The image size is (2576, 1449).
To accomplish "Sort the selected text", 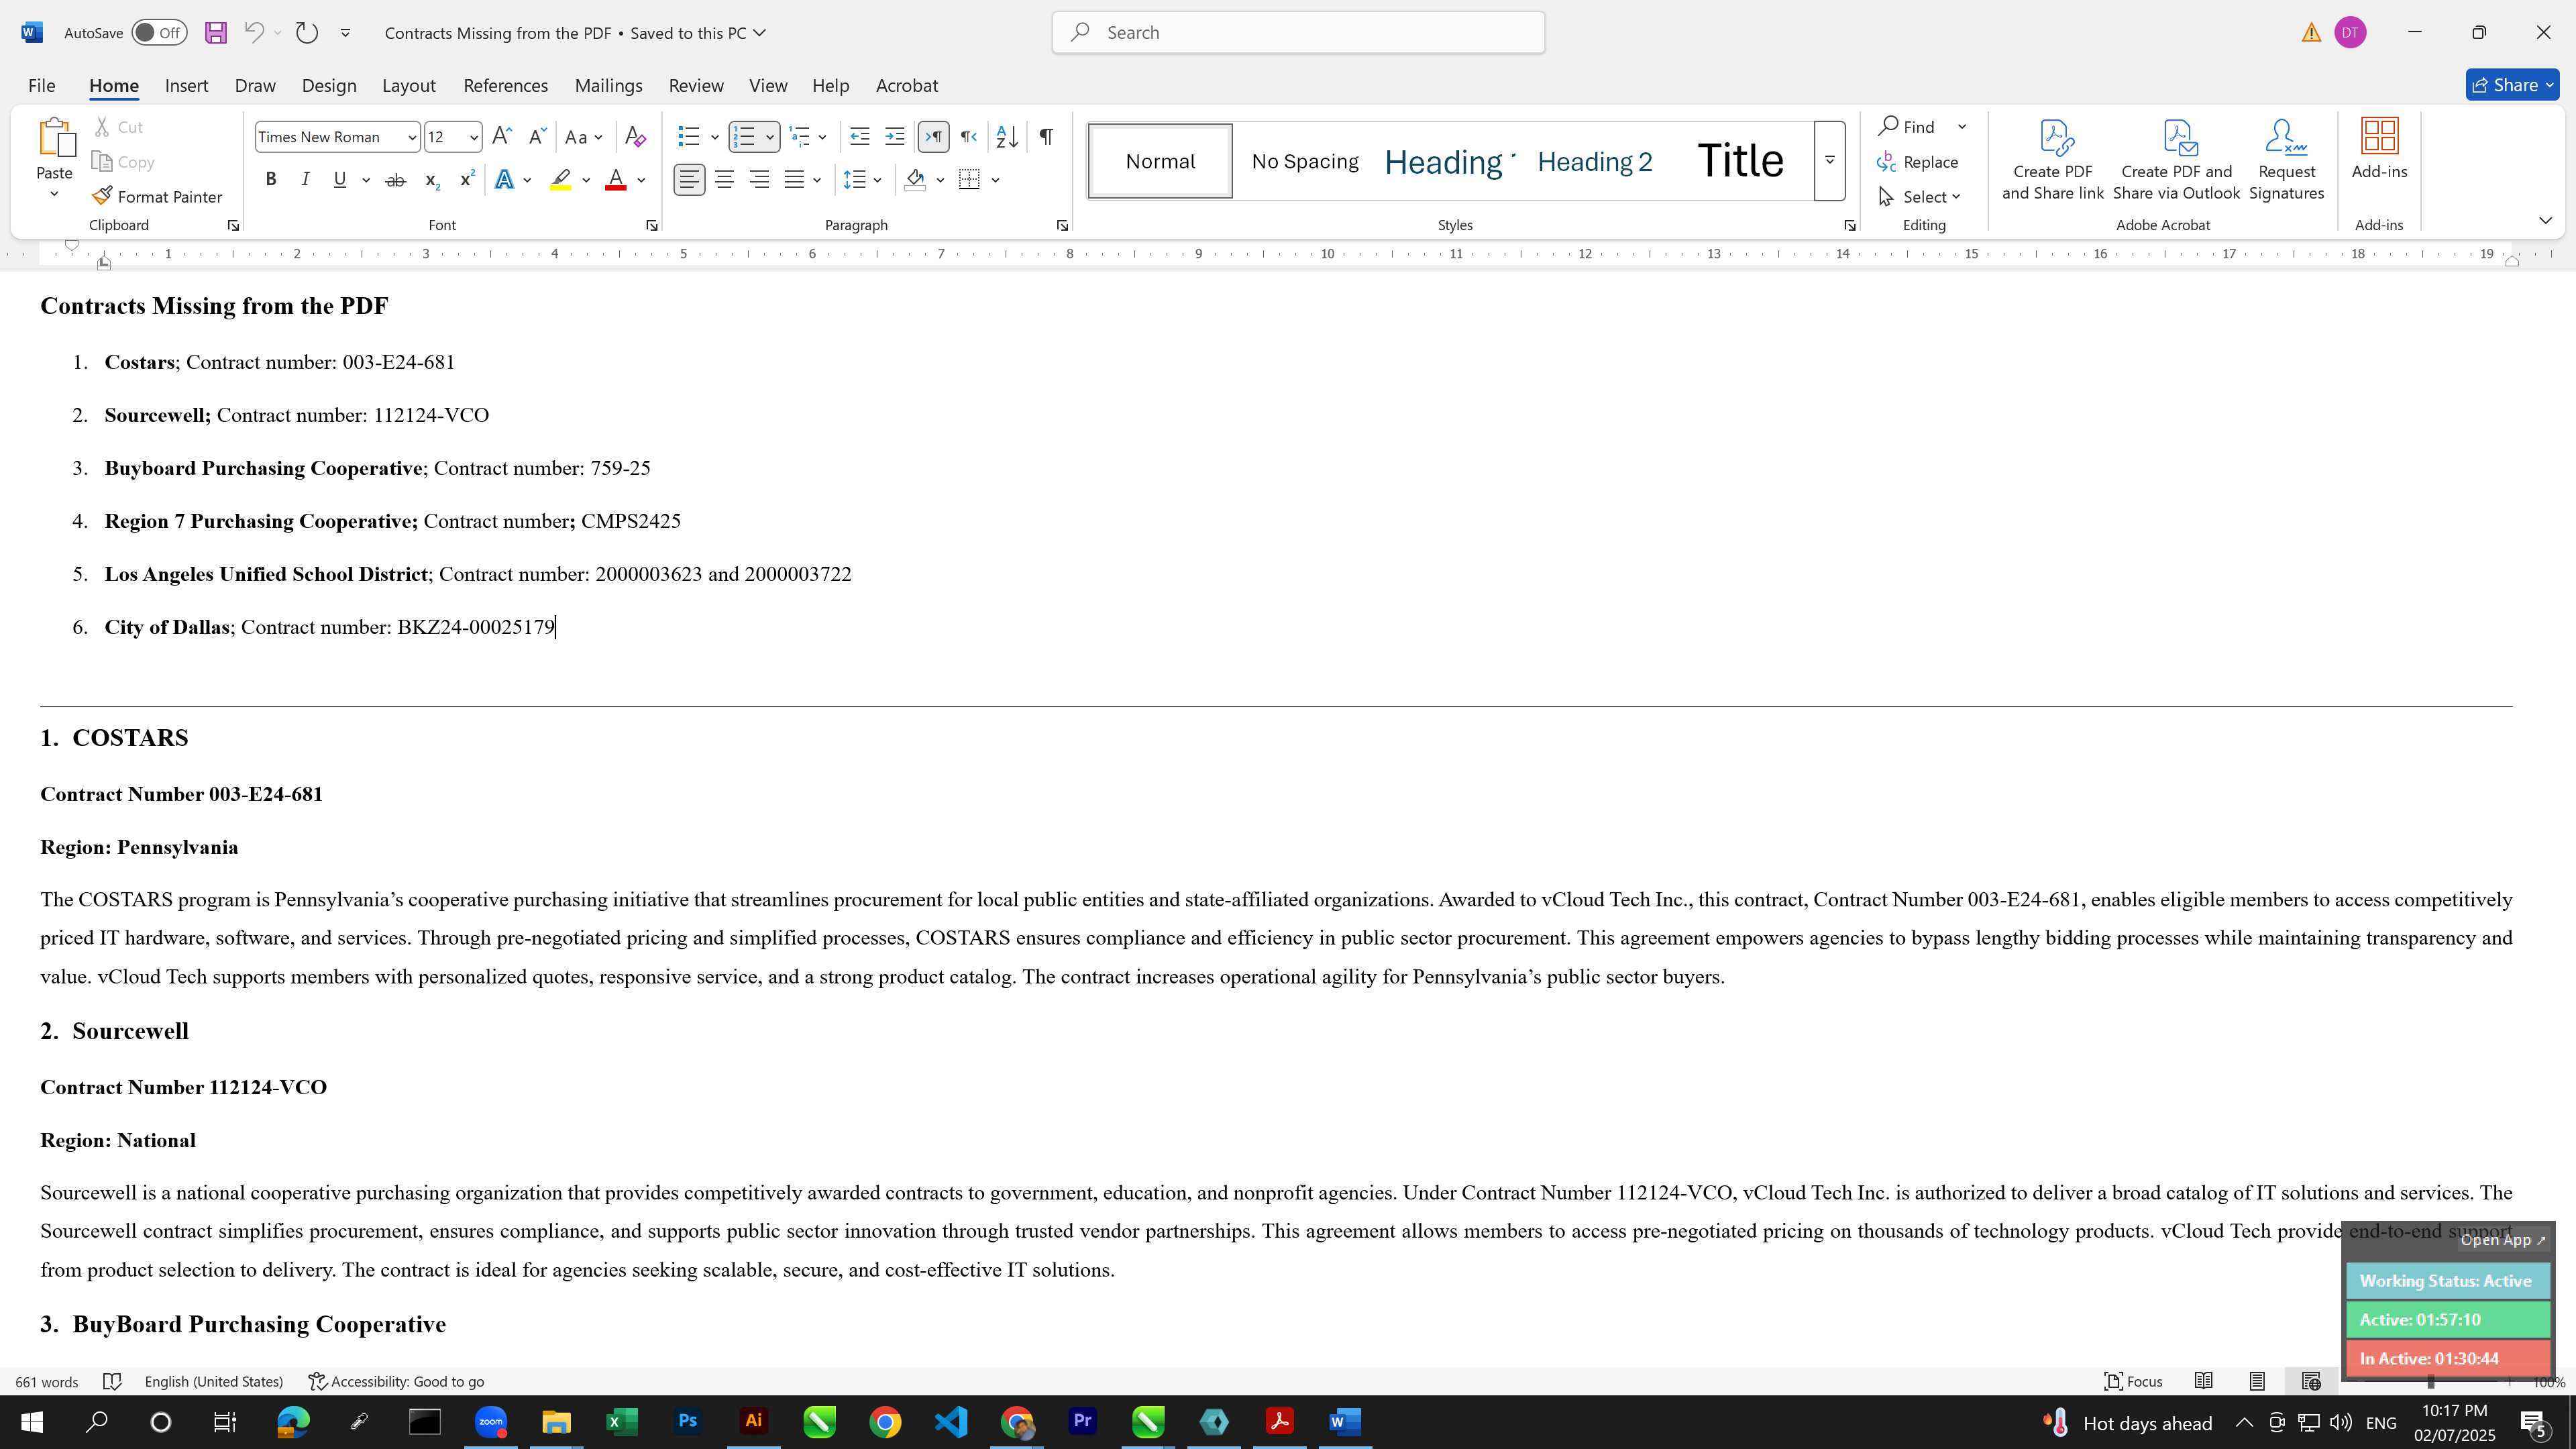I will tap(1007, 137).
